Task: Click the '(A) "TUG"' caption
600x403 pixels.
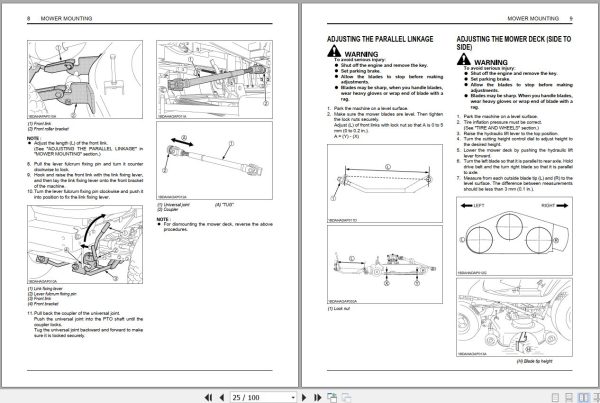Action: [224, 205]
